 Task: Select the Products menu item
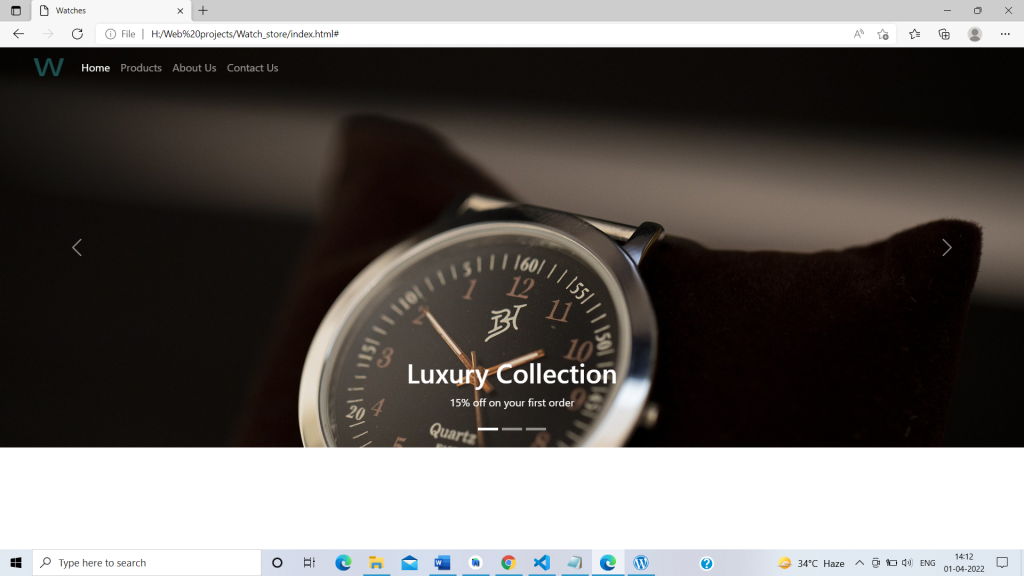click(x=141, y=68)
